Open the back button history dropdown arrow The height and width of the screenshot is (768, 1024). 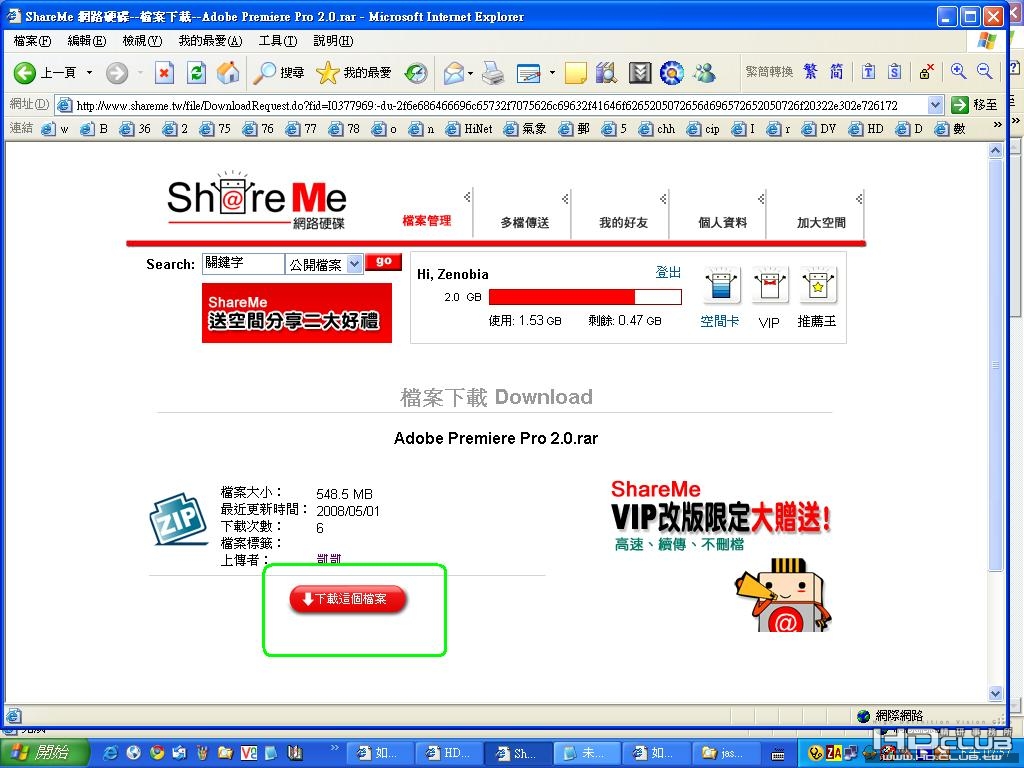point(89,72)
